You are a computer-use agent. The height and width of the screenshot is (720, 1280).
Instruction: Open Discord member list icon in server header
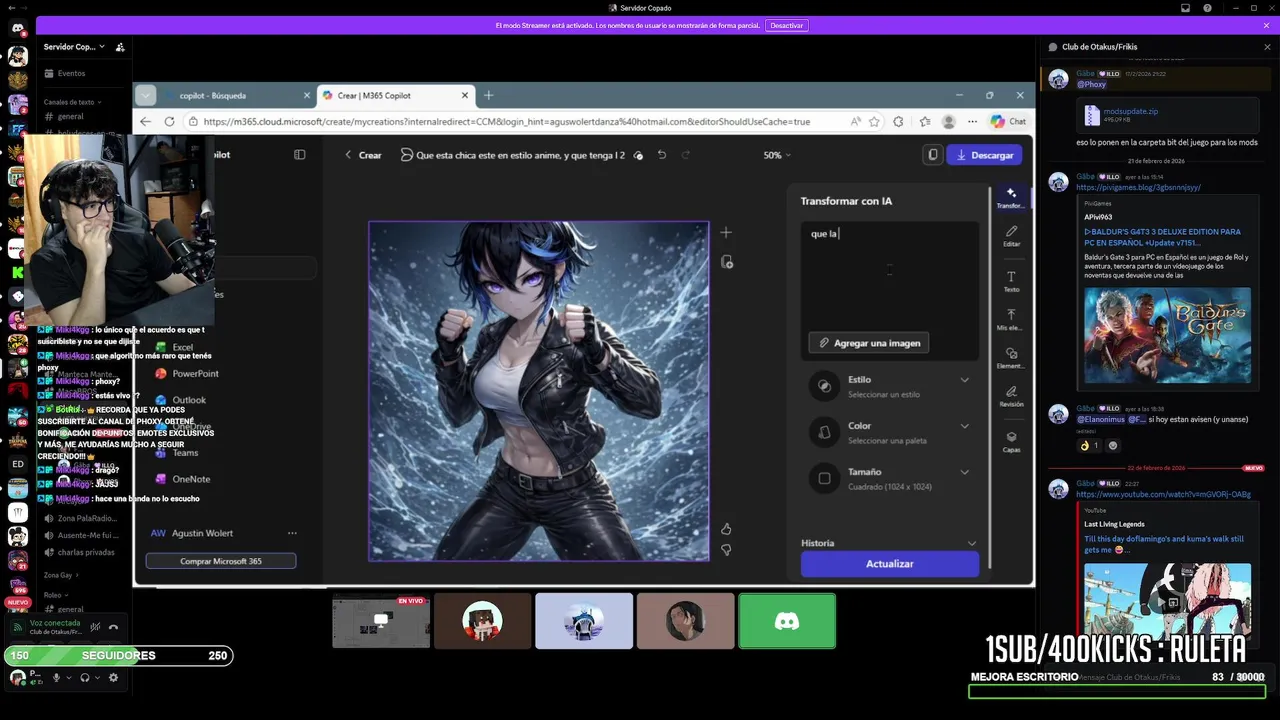click(x=120, y=47)
